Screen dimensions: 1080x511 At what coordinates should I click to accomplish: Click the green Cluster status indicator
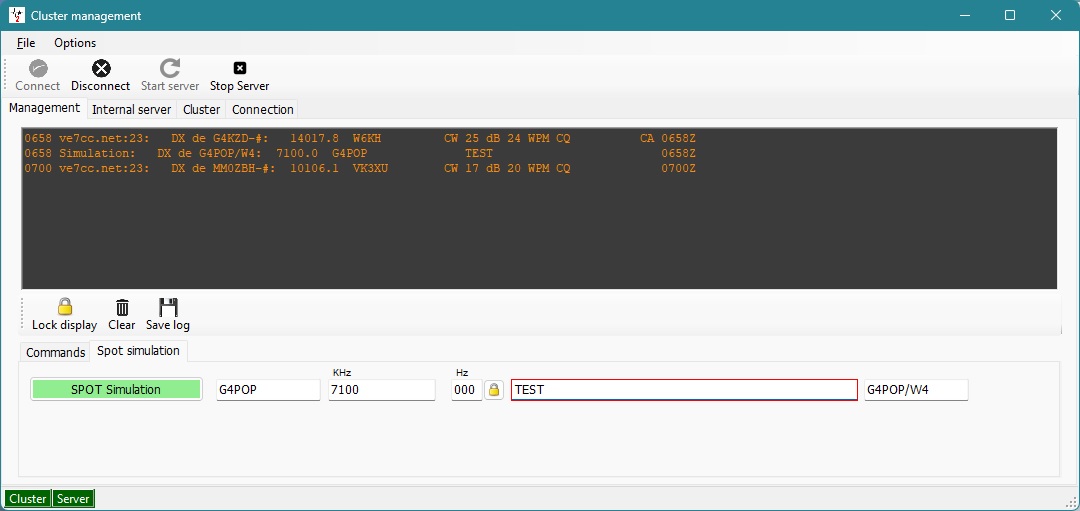[28, 499]
